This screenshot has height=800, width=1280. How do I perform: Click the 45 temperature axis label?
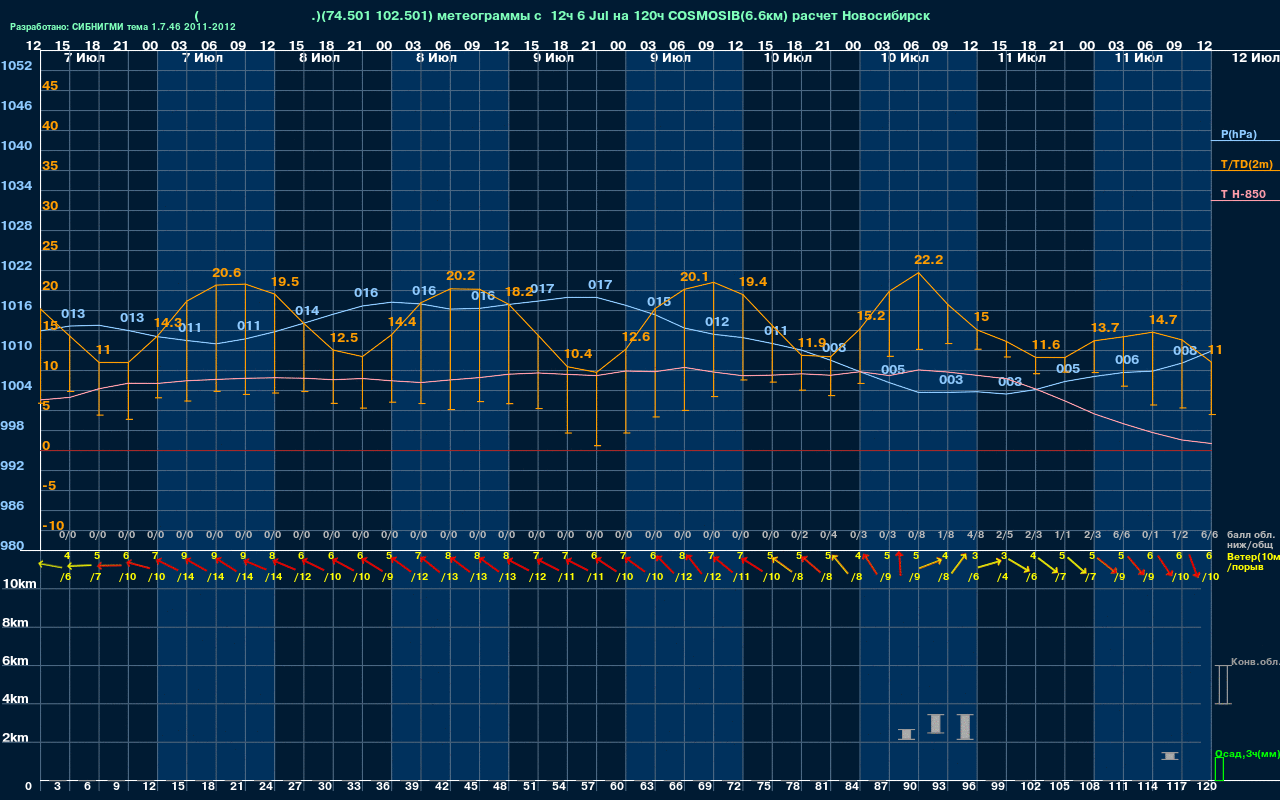tap(50, 85)
